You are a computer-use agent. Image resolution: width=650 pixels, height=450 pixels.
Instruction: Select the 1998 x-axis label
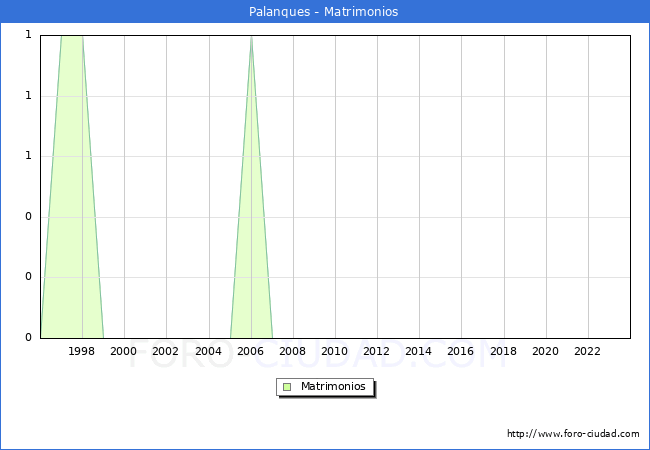pyautogui.click(x=82, y=351)
